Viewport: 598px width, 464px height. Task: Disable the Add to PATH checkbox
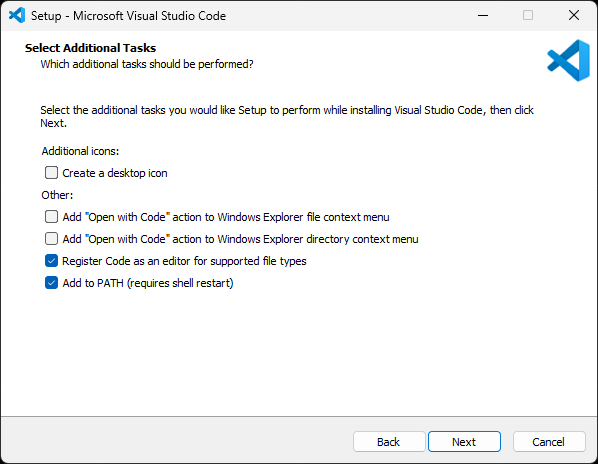point(51,283)
